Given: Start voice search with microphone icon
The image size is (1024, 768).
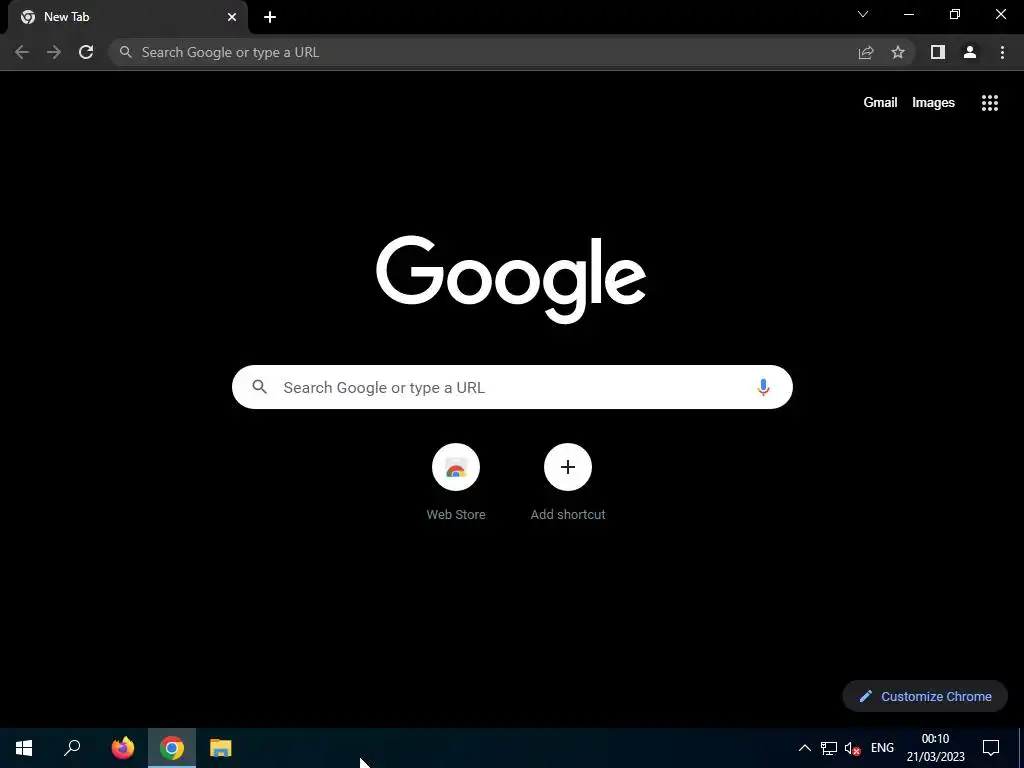Looking at the screenshot, I should click(x=763, y=387).
